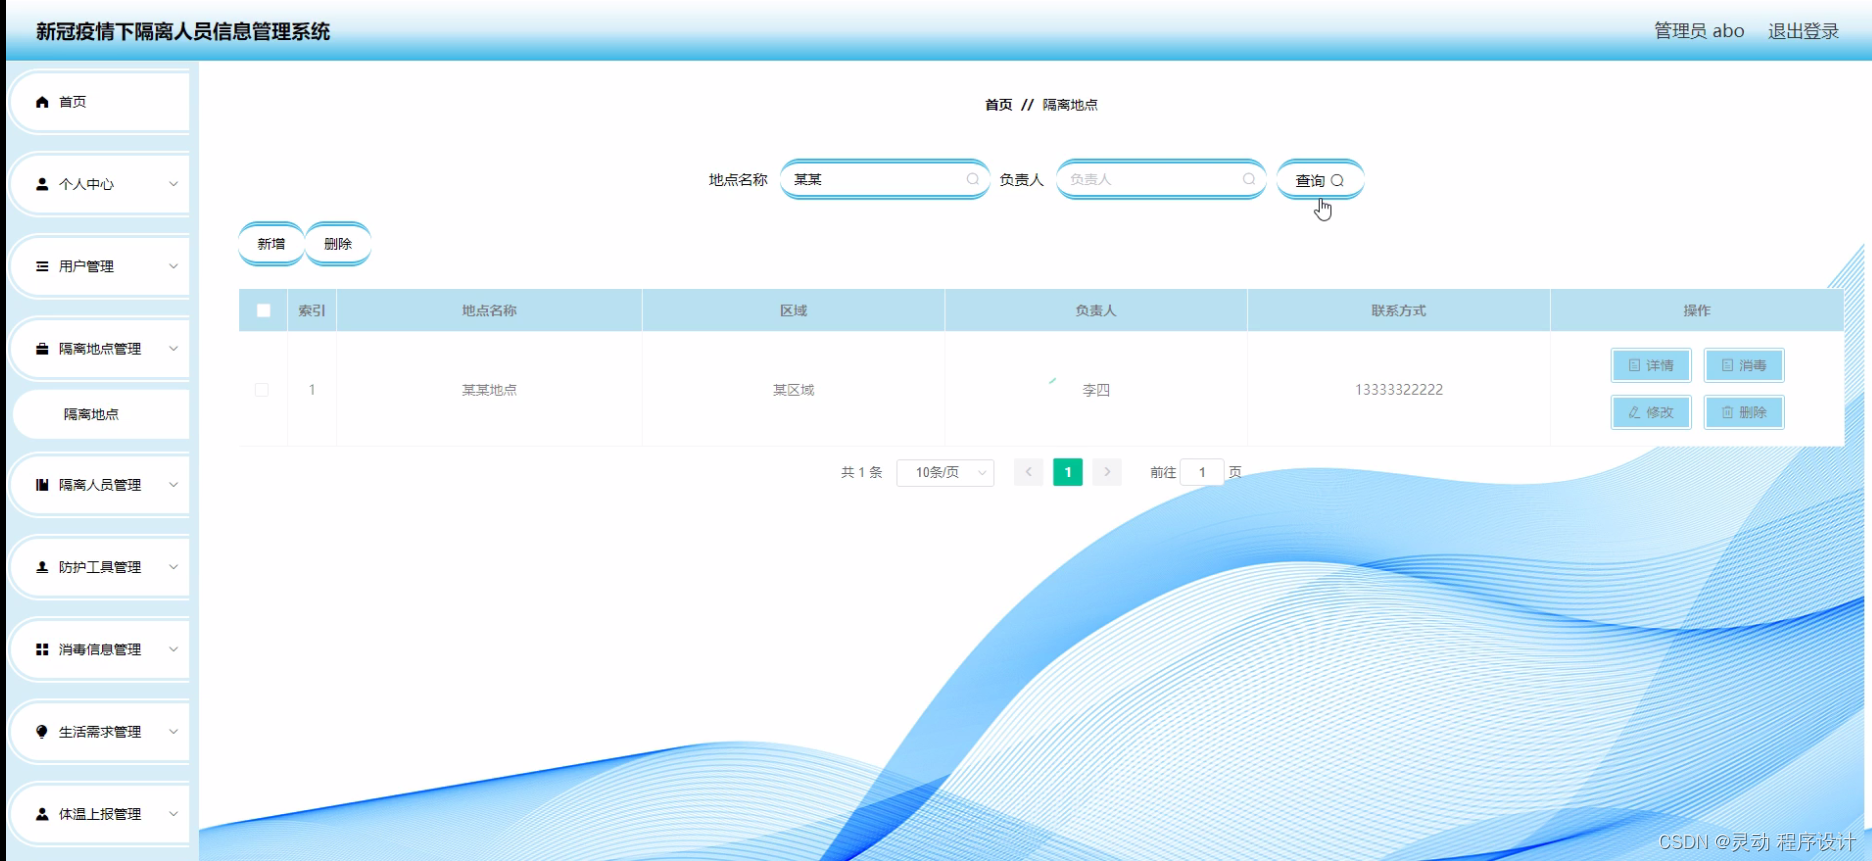1872x861 pixels.
Task: Click the home icon beside 首页
Action: 42,102
